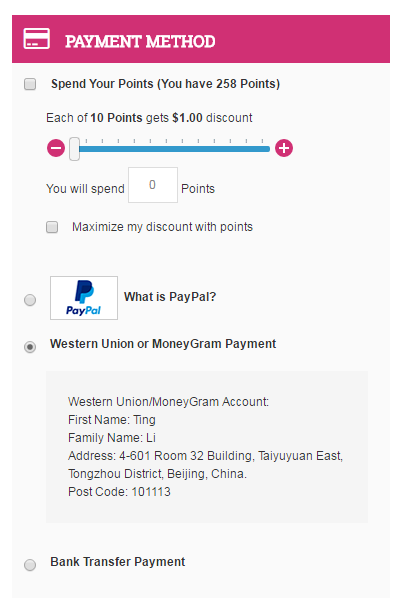Click the credit card icon in header
Image resolution: width=397 pixels, height=605 pixels.
click(x=37, y=39)
